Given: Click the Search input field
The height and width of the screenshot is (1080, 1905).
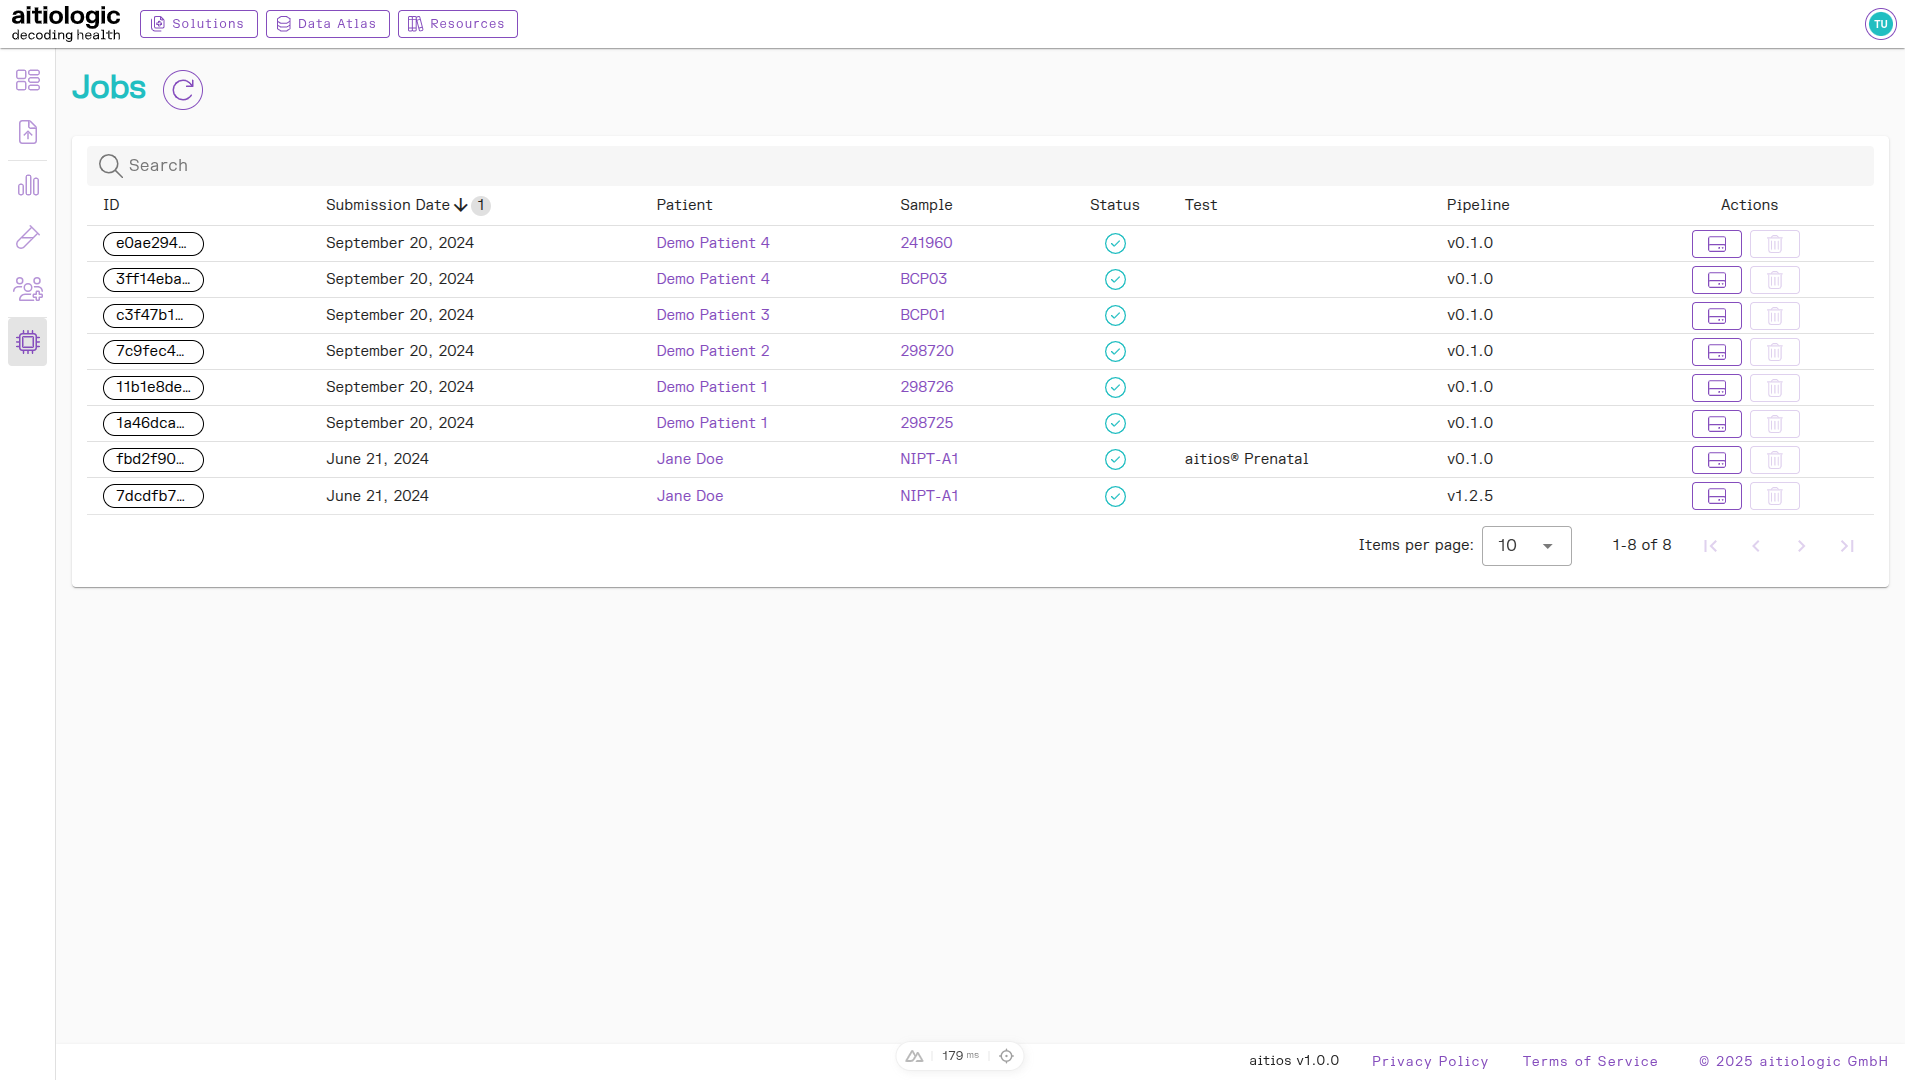Looking at the screenshot, I should (x=980, y=166).
